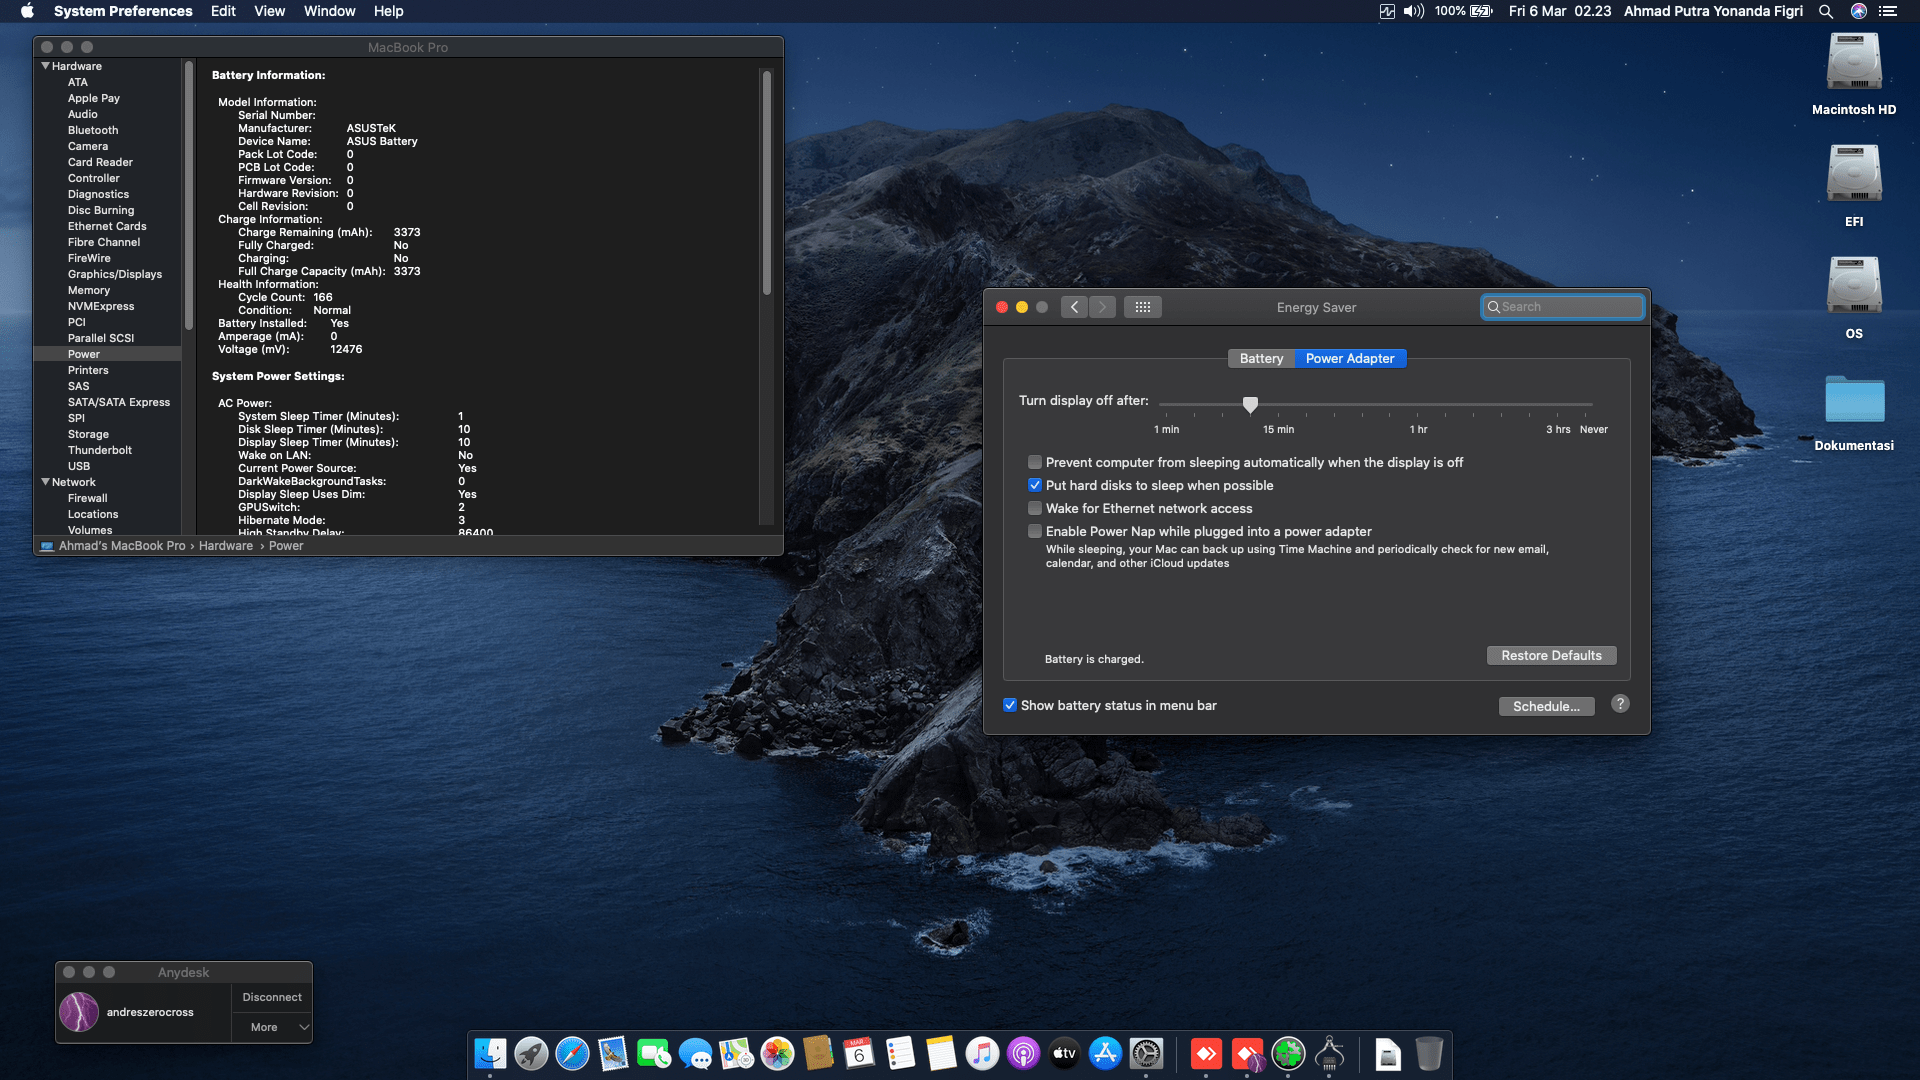Click Restore Defaults button

pyautogui.click(x=1551, y=655)
